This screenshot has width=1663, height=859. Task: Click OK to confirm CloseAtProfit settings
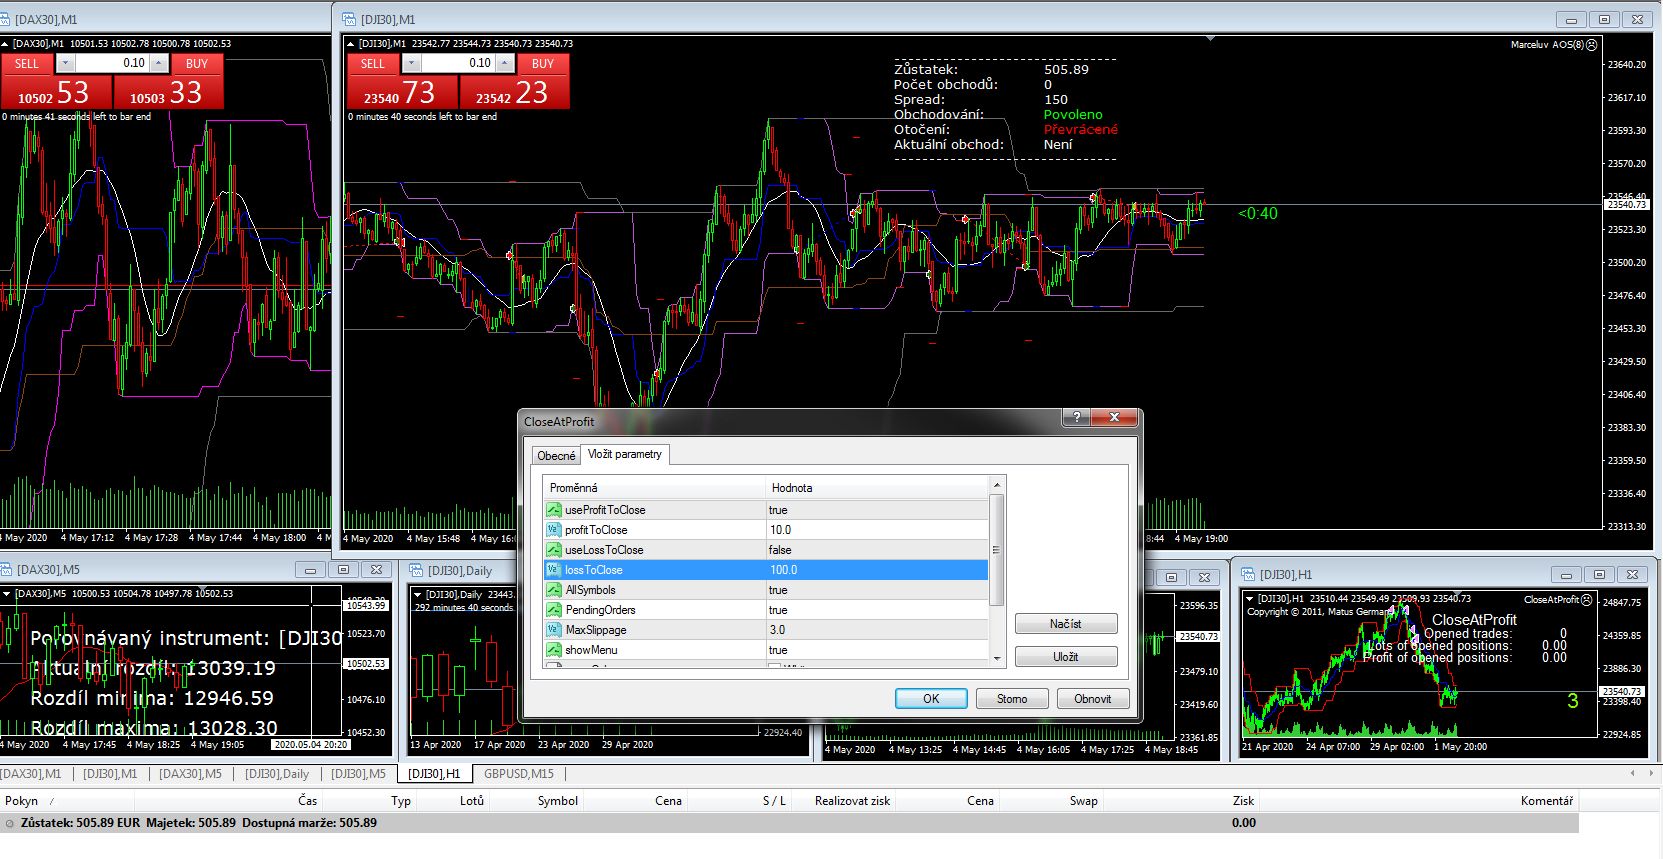[x=930, y=699]
